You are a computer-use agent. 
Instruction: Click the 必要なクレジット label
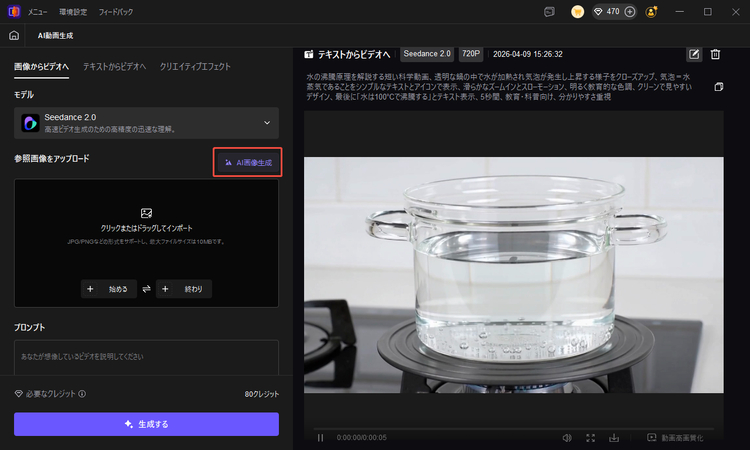click(x=51, y=394)
